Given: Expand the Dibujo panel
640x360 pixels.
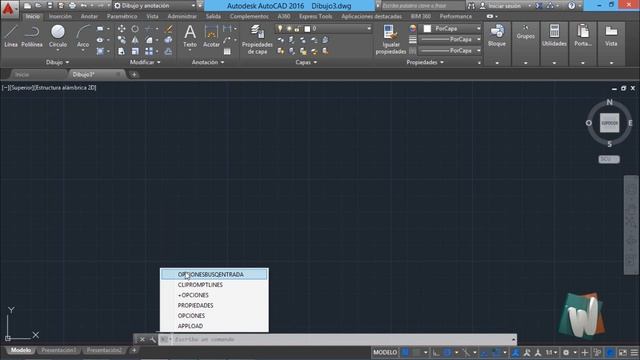Looking at the screenshot, I should (57, 62).
